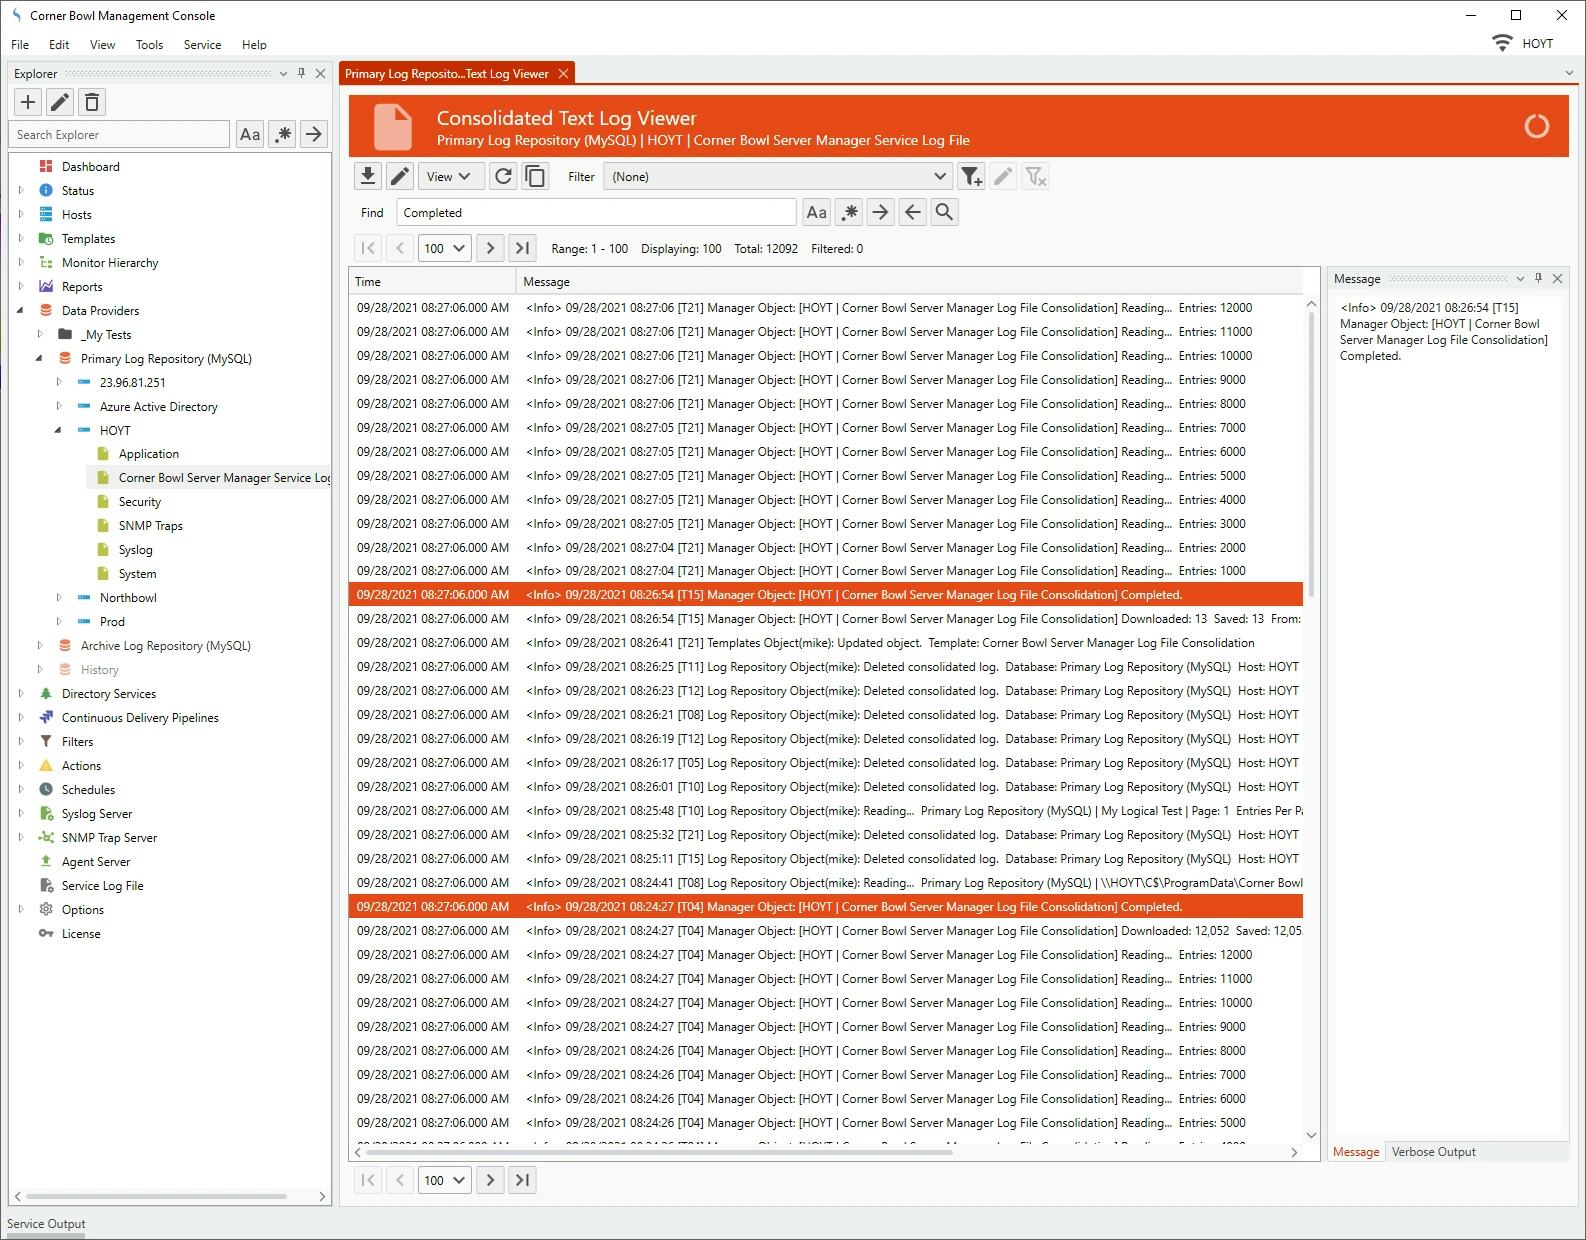Collapse the HOYT host node
This screenshot has width=1586, height=1240.
tap(58, 430)
